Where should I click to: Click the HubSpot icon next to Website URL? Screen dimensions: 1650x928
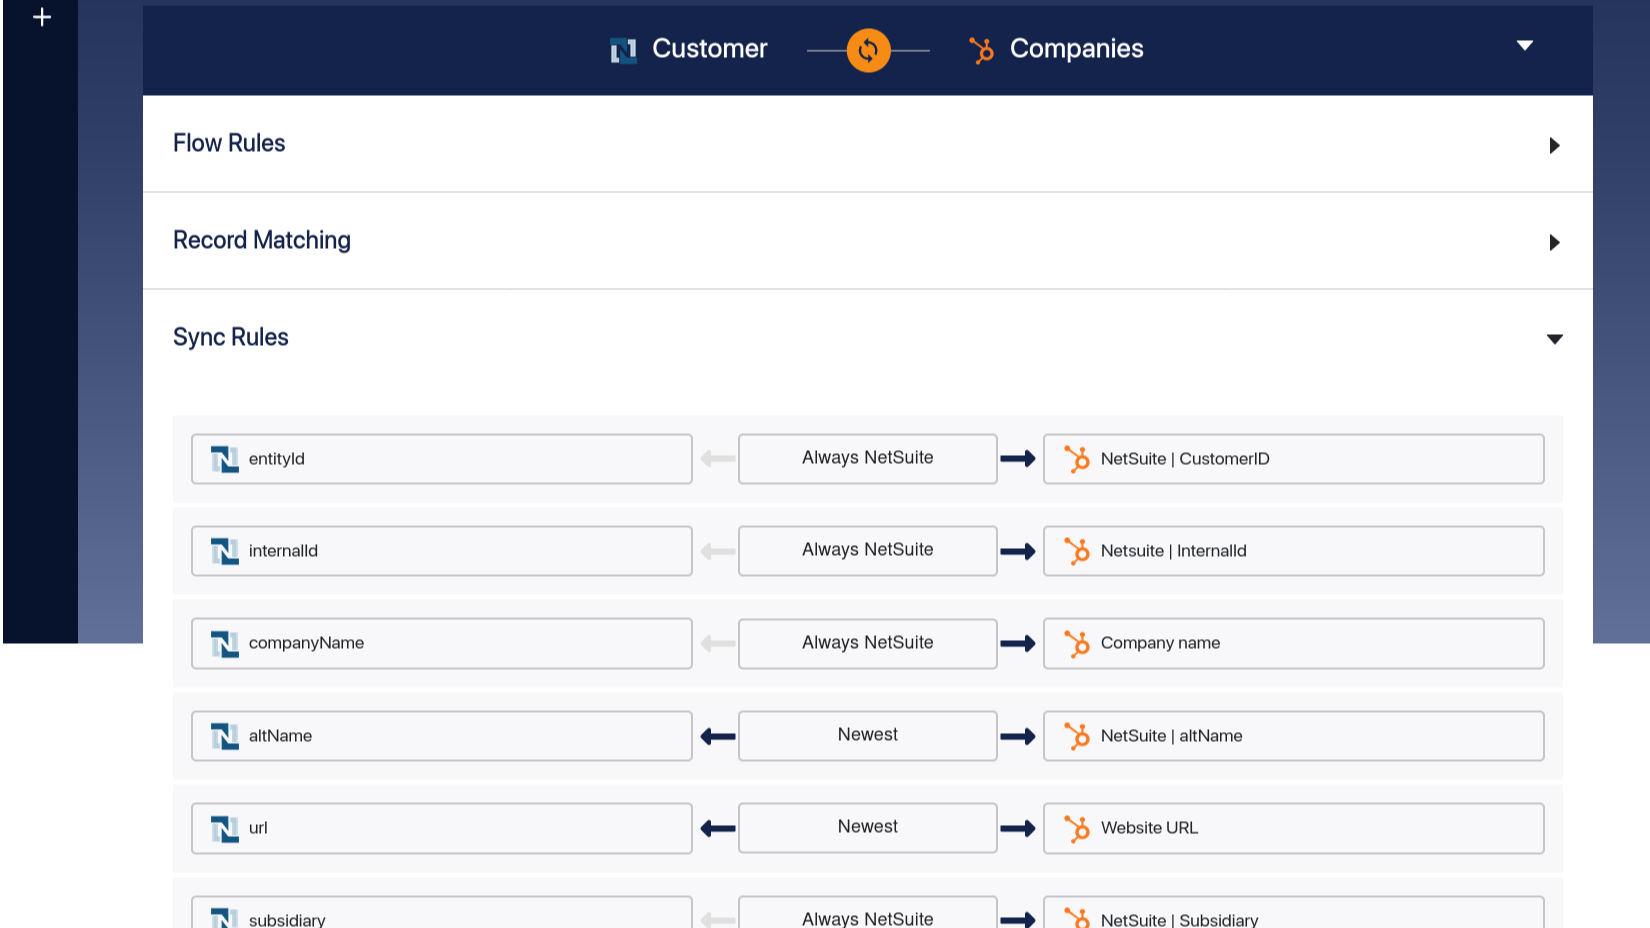[1079, 828]
